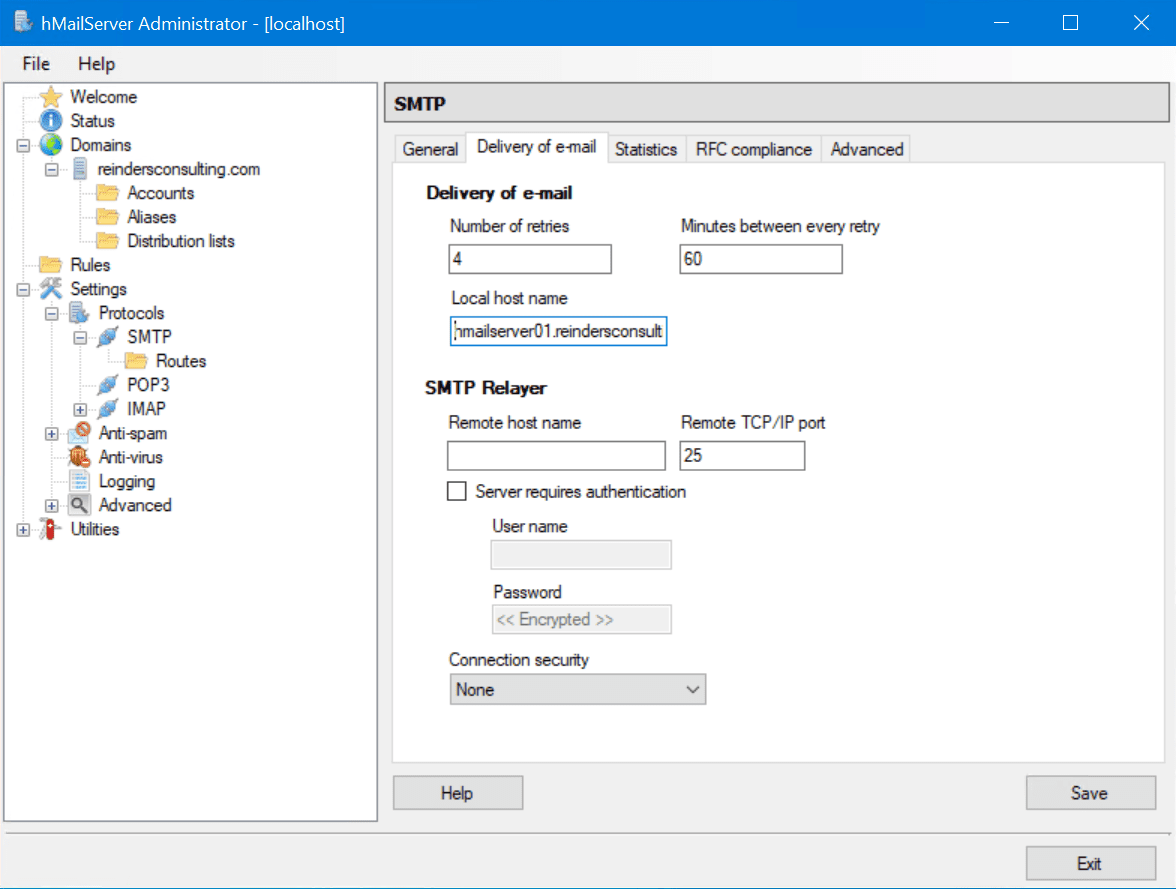
Task: Select the Utilities icon
Action: (49, 529)
